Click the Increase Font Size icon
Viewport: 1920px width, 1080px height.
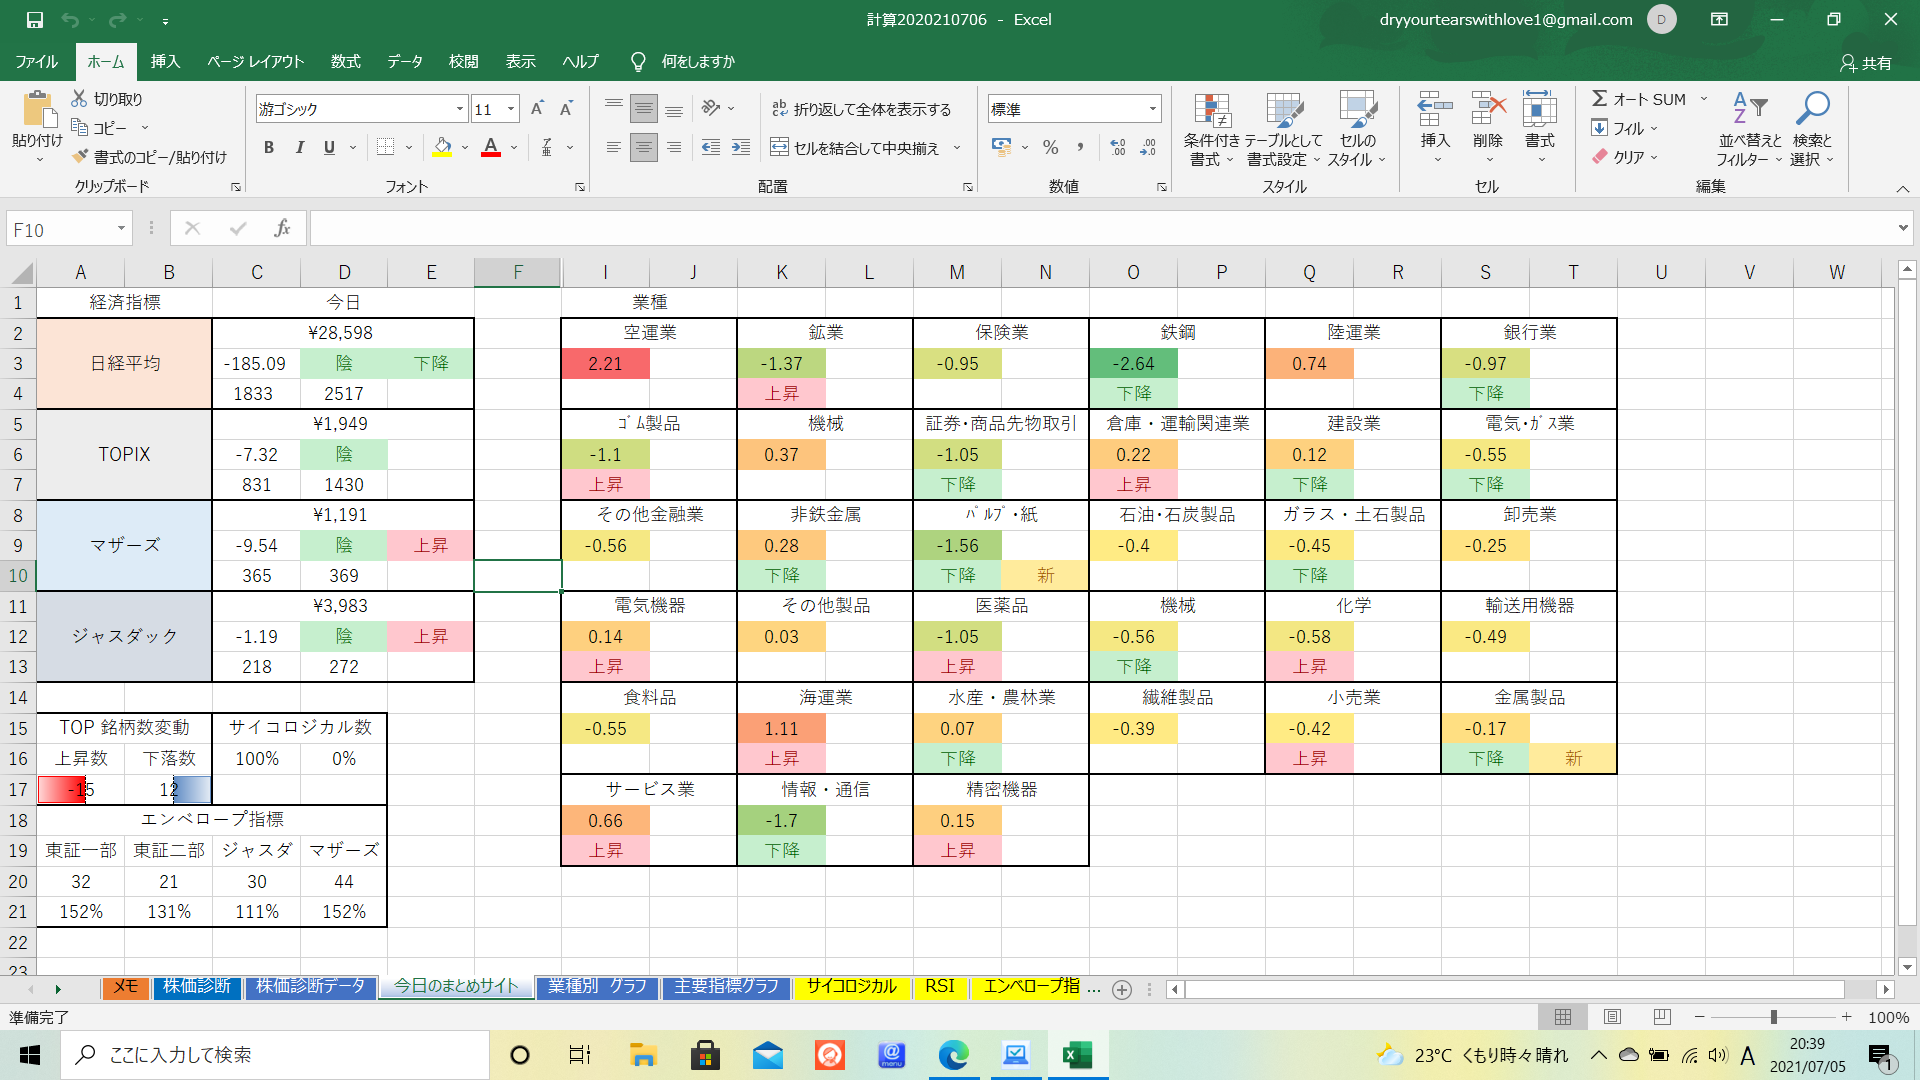[x=537, y=109]
